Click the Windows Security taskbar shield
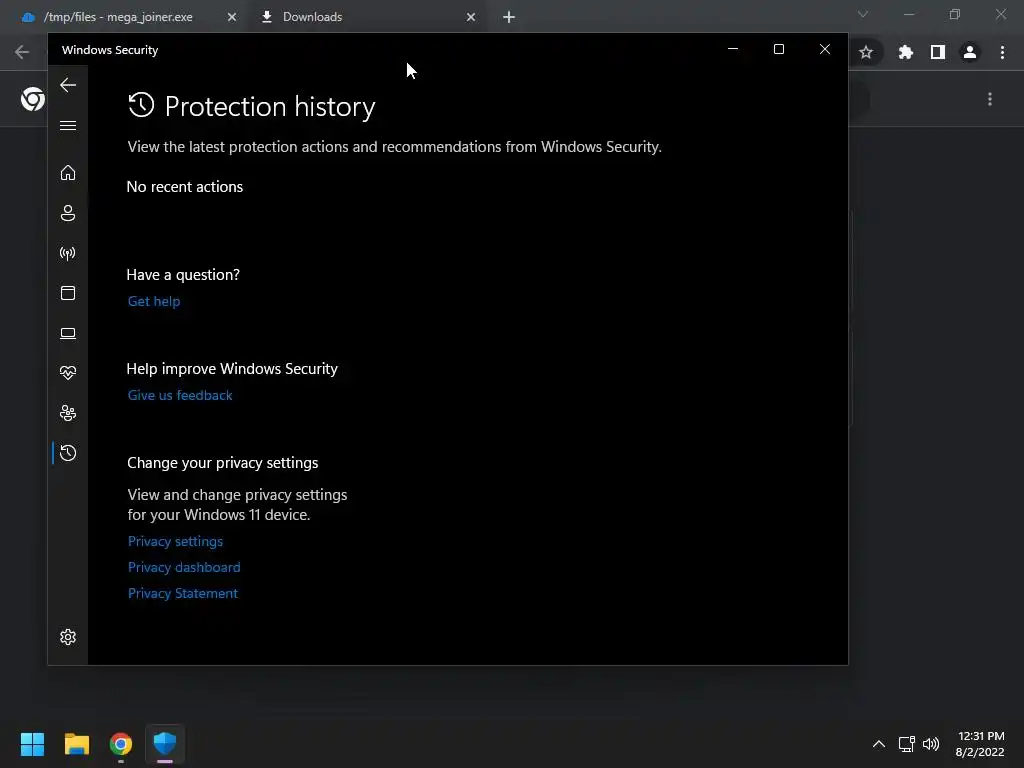Screen dimensions: 1024x768 click(165, 744)
